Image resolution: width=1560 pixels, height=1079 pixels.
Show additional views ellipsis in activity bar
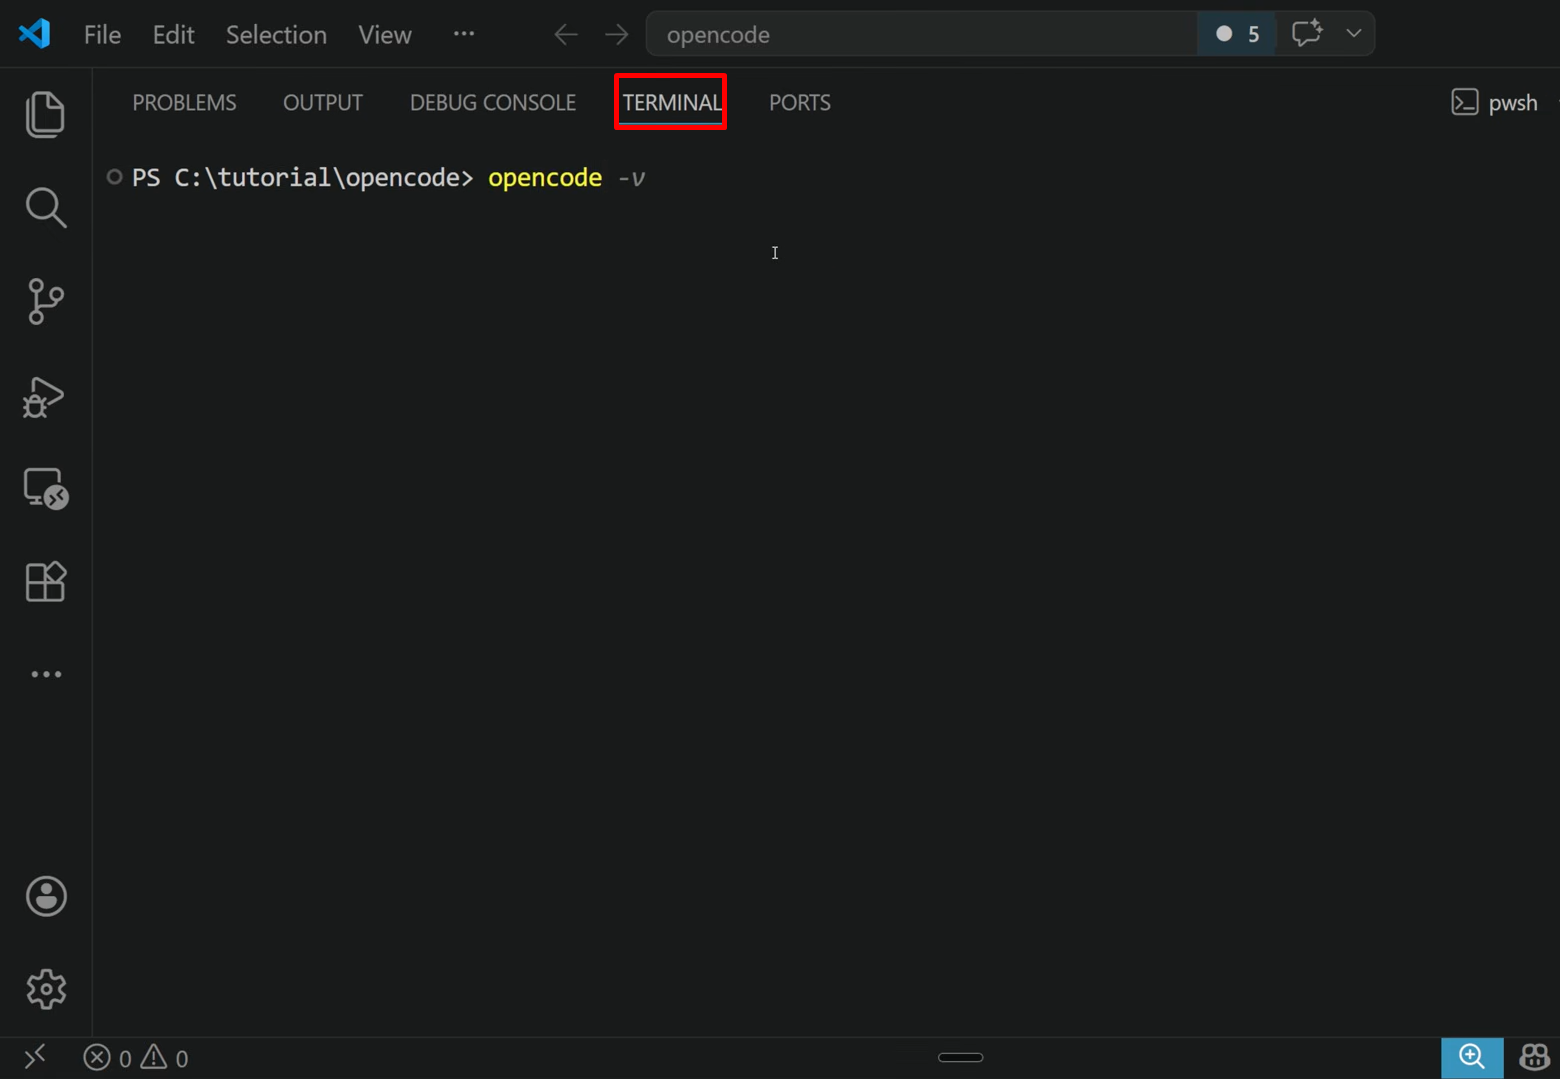[46, 675]
